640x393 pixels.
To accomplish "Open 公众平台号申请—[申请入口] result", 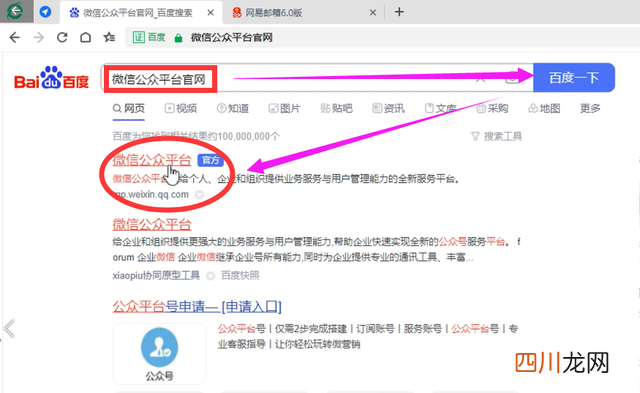I will click(x=197, y=306).
